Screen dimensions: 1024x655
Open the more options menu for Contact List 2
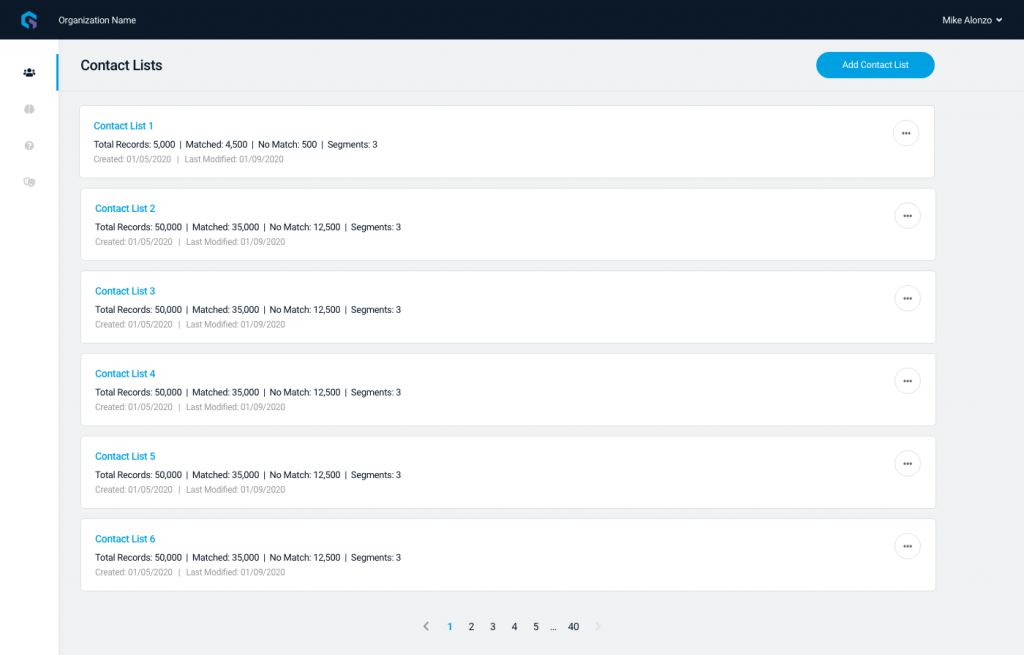click(907, 216)
